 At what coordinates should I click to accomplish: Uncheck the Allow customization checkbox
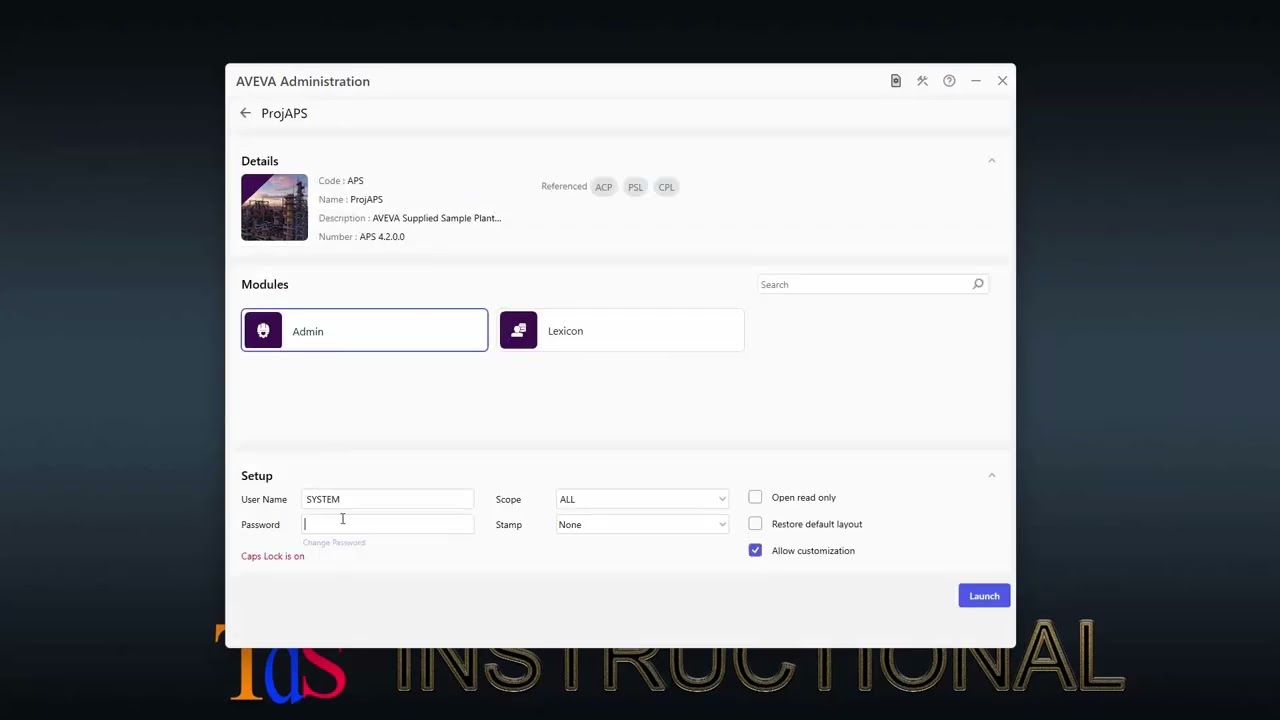tap(755, 550)
